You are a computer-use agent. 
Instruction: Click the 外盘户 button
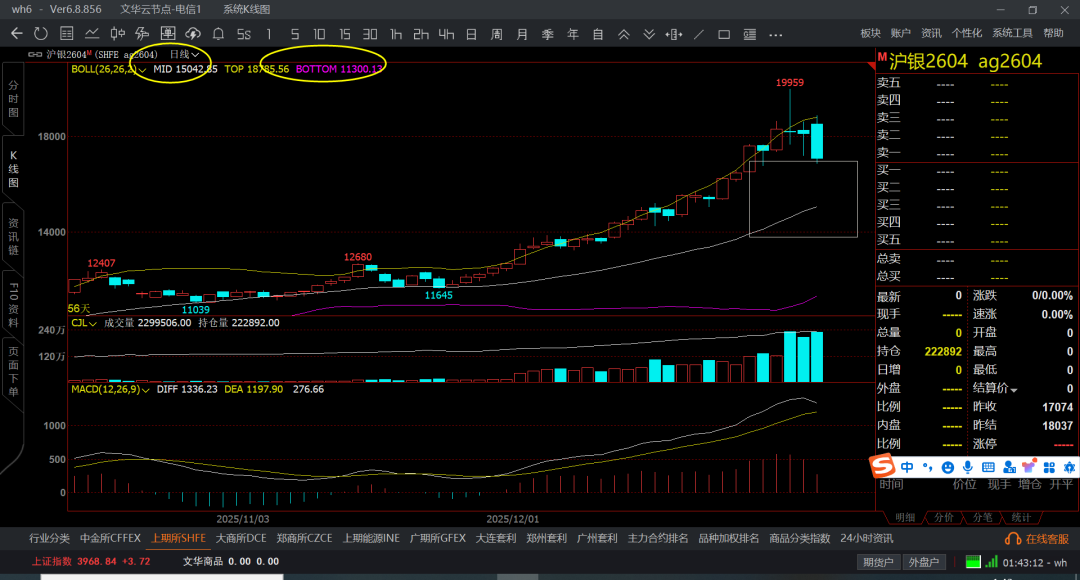point(924,562)
